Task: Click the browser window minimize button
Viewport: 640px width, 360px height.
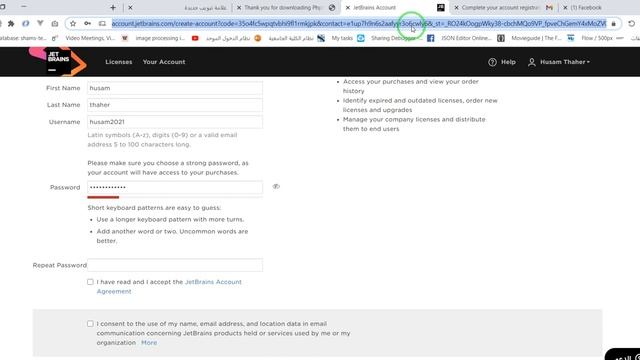Action: pos(24,7)
